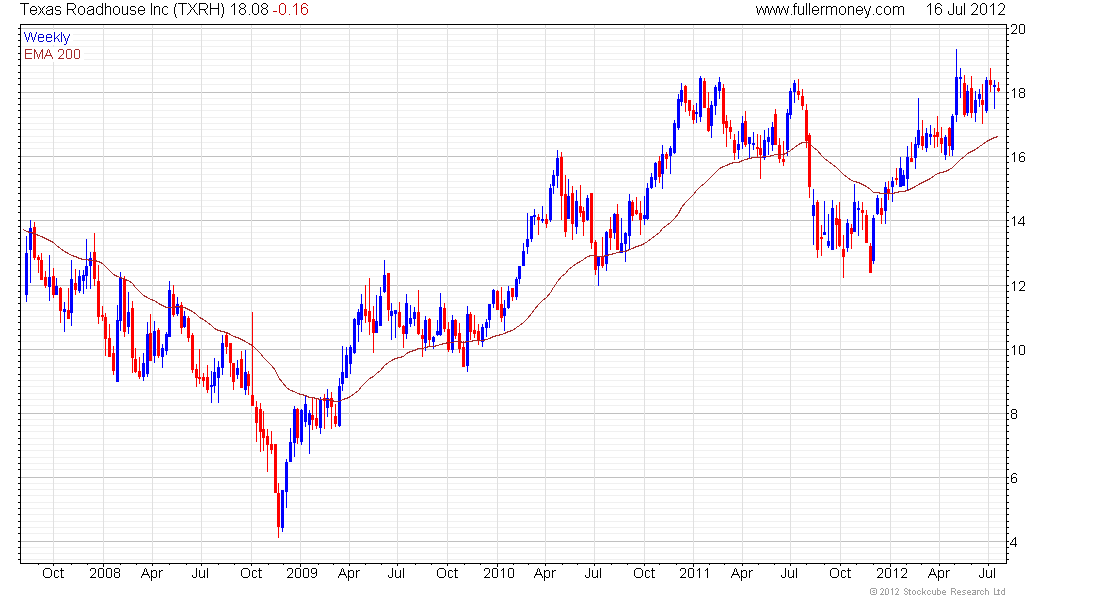The width and height of the screenshot is (1100, 600).
Task: Click the 8 price axis label
Action: 1014,414
